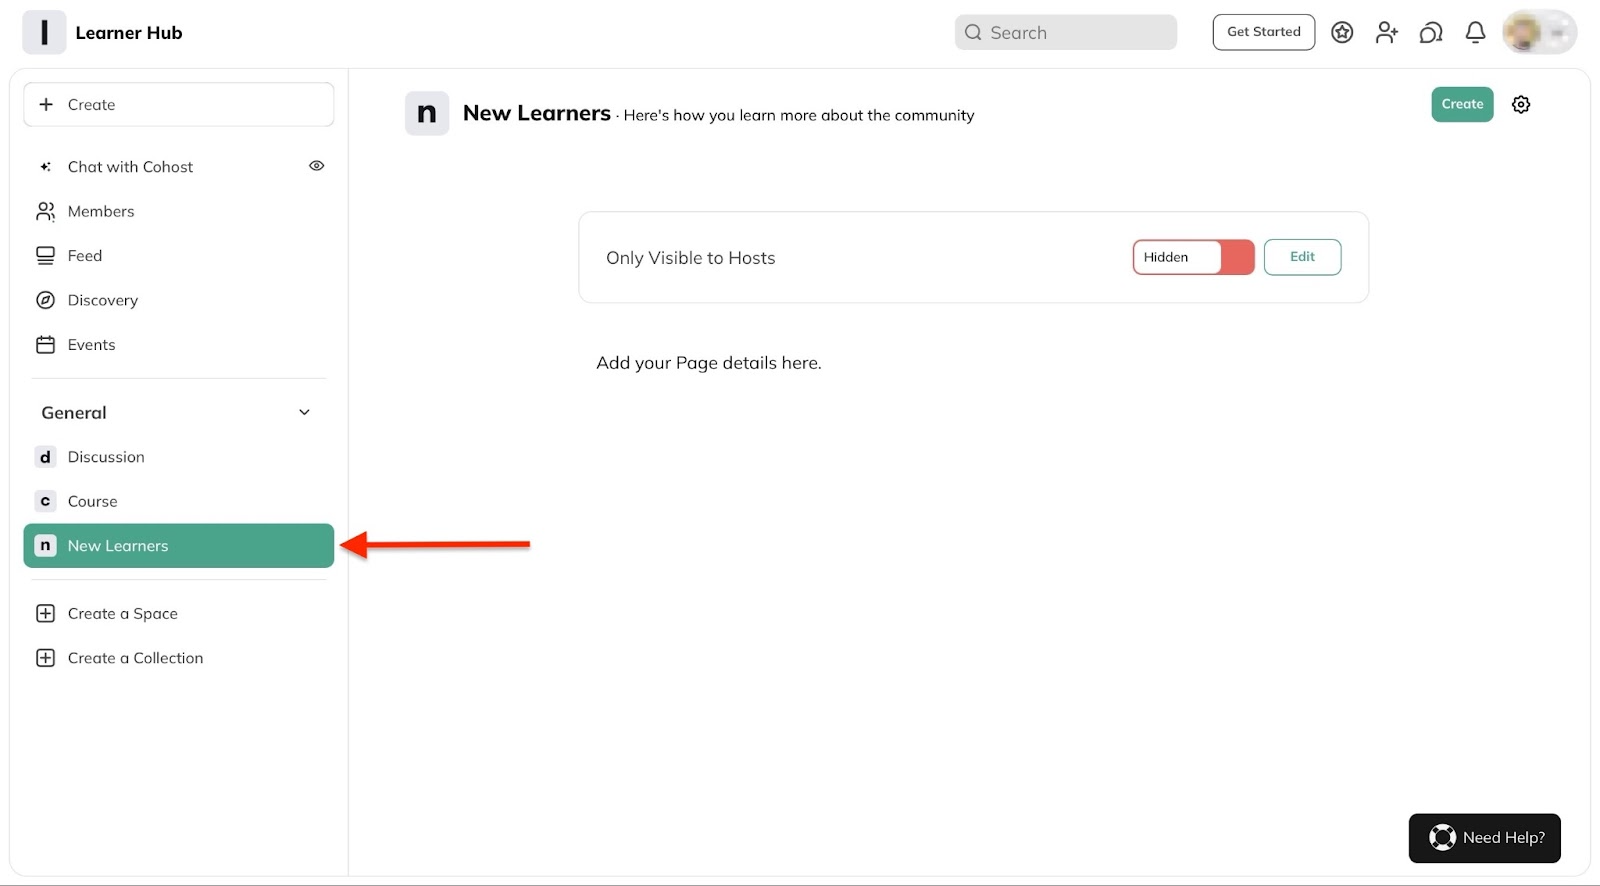Click the sidebar Create button
Viewport: 1600px width, 886px height.
click(179, 104)
